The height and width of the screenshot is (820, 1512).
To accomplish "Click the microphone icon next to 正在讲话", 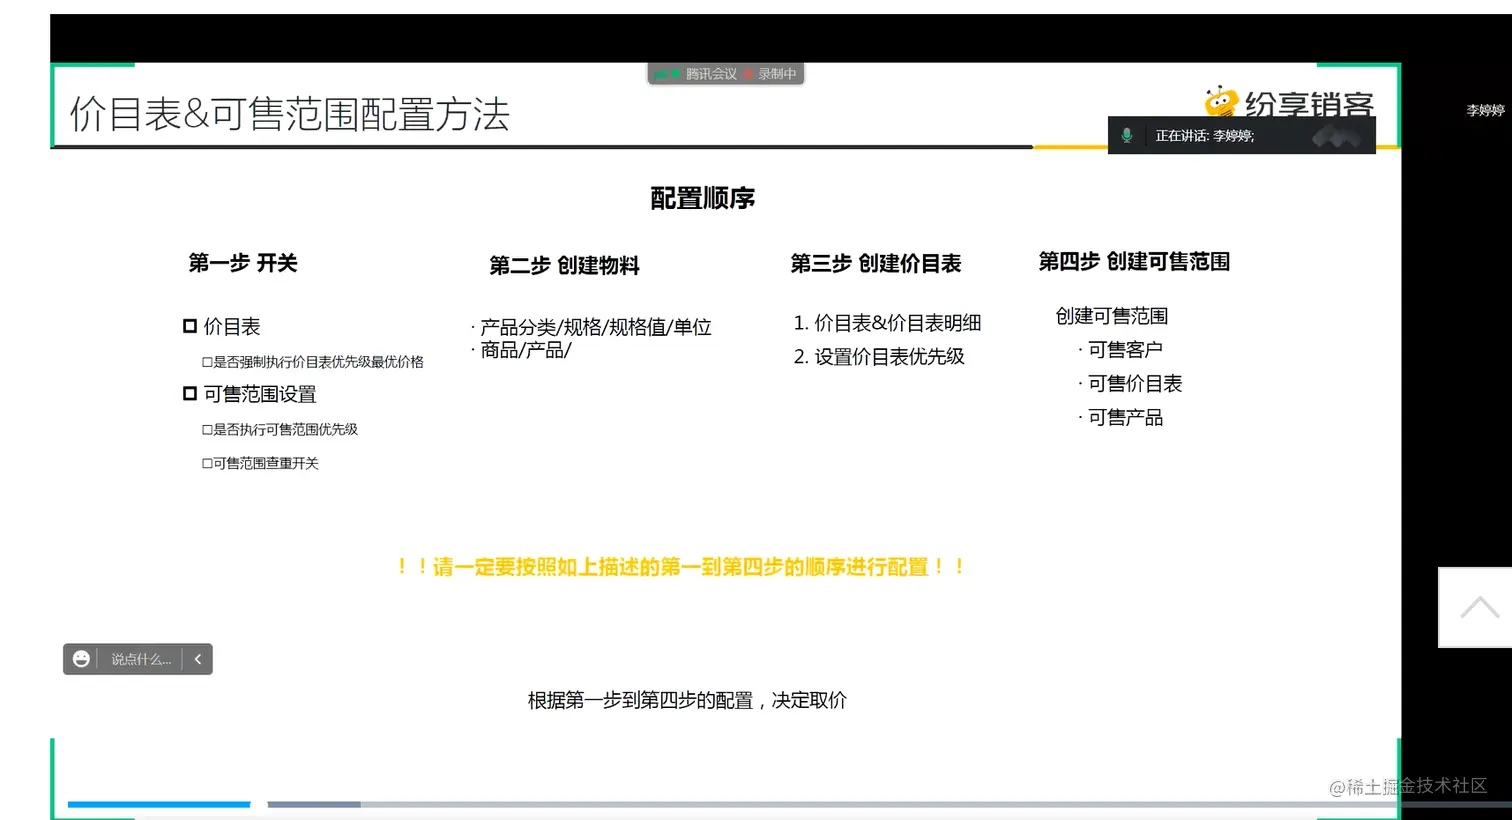I will point(1127,135).
